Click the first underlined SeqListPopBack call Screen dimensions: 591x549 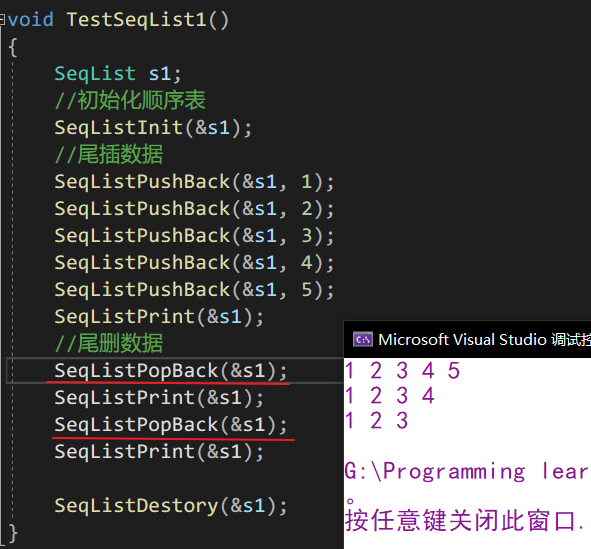click(171, 371)
